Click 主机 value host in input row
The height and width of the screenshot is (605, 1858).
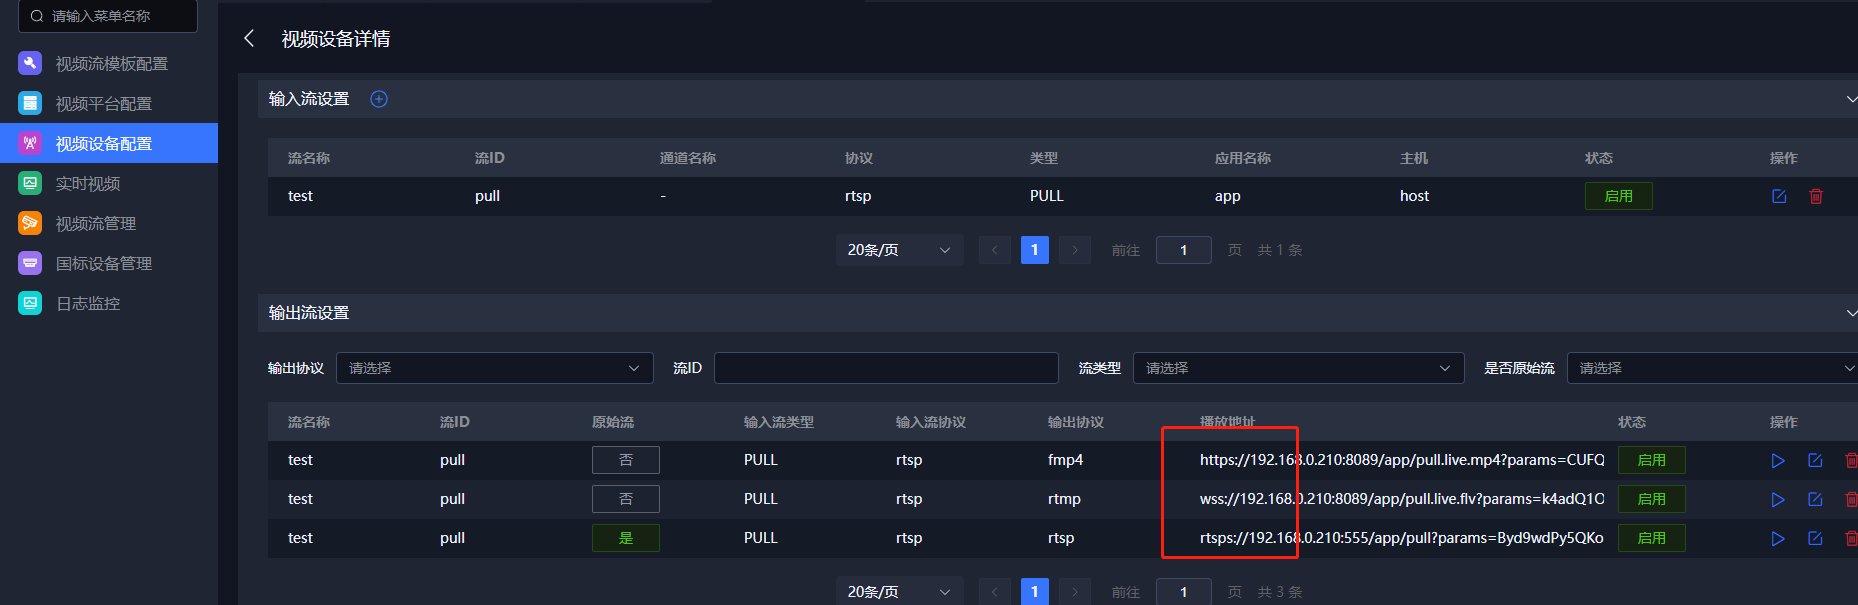1414,196
